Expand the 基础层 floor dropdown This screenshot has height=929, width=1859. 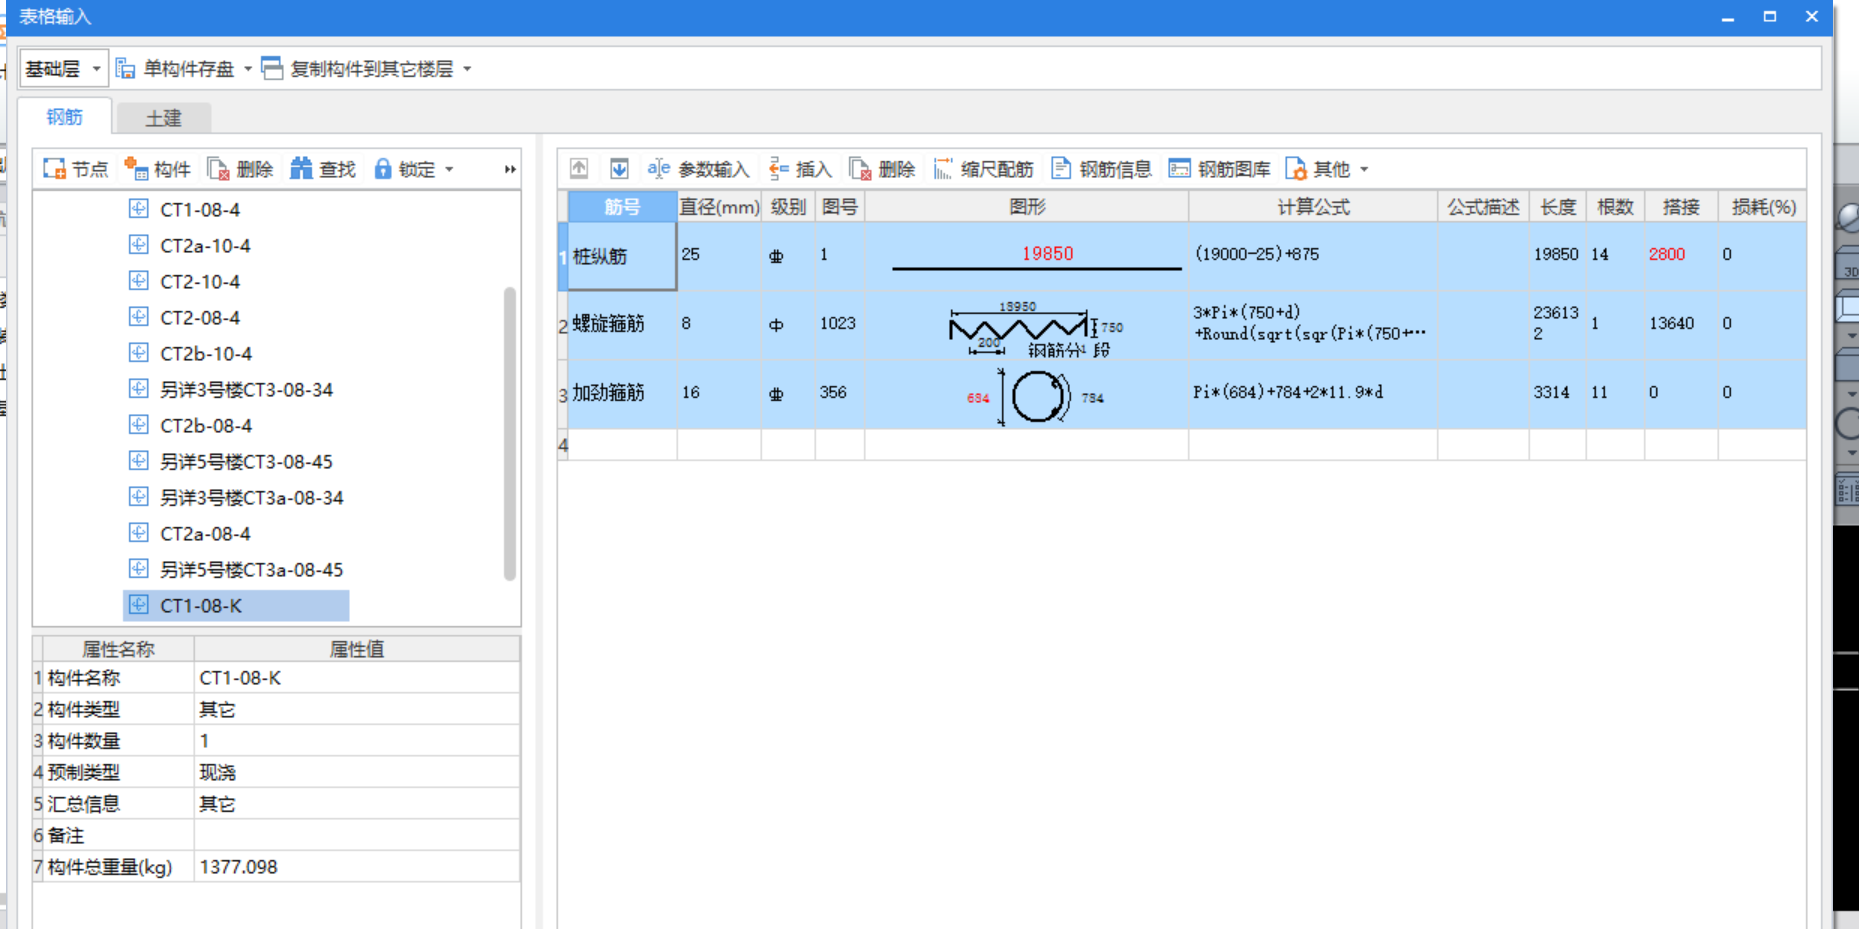[96, 69]
